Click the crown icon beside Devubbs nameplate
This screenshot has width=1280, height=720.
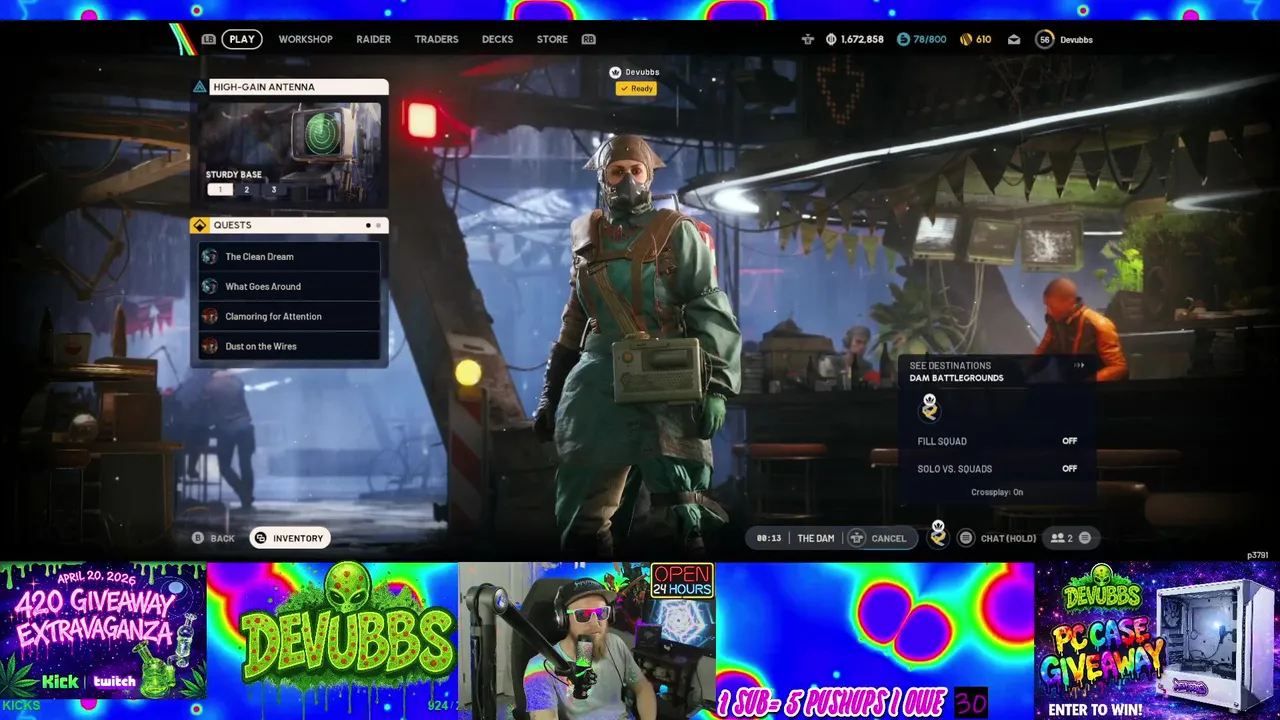point(616,72)
